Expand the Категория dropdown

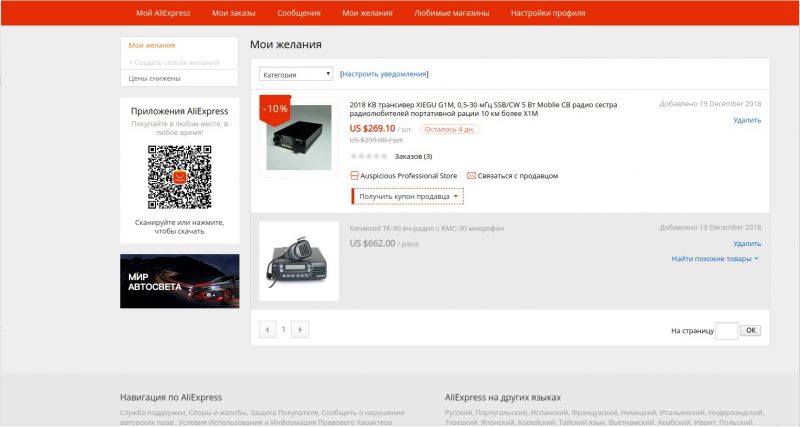pos(296,74)
